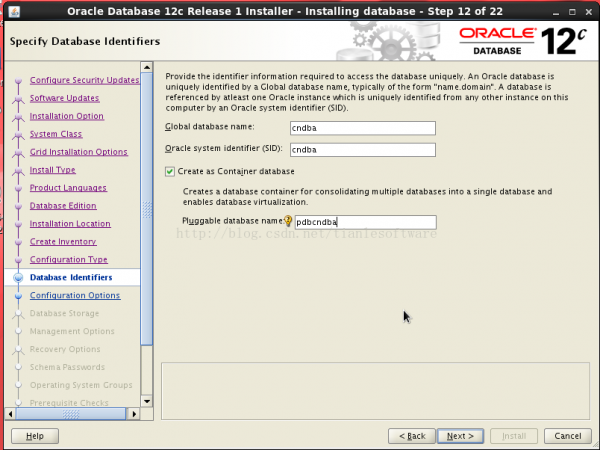Click horizontal scrollbar left arrow
The image size is (600, 450).
coord(10,414)
